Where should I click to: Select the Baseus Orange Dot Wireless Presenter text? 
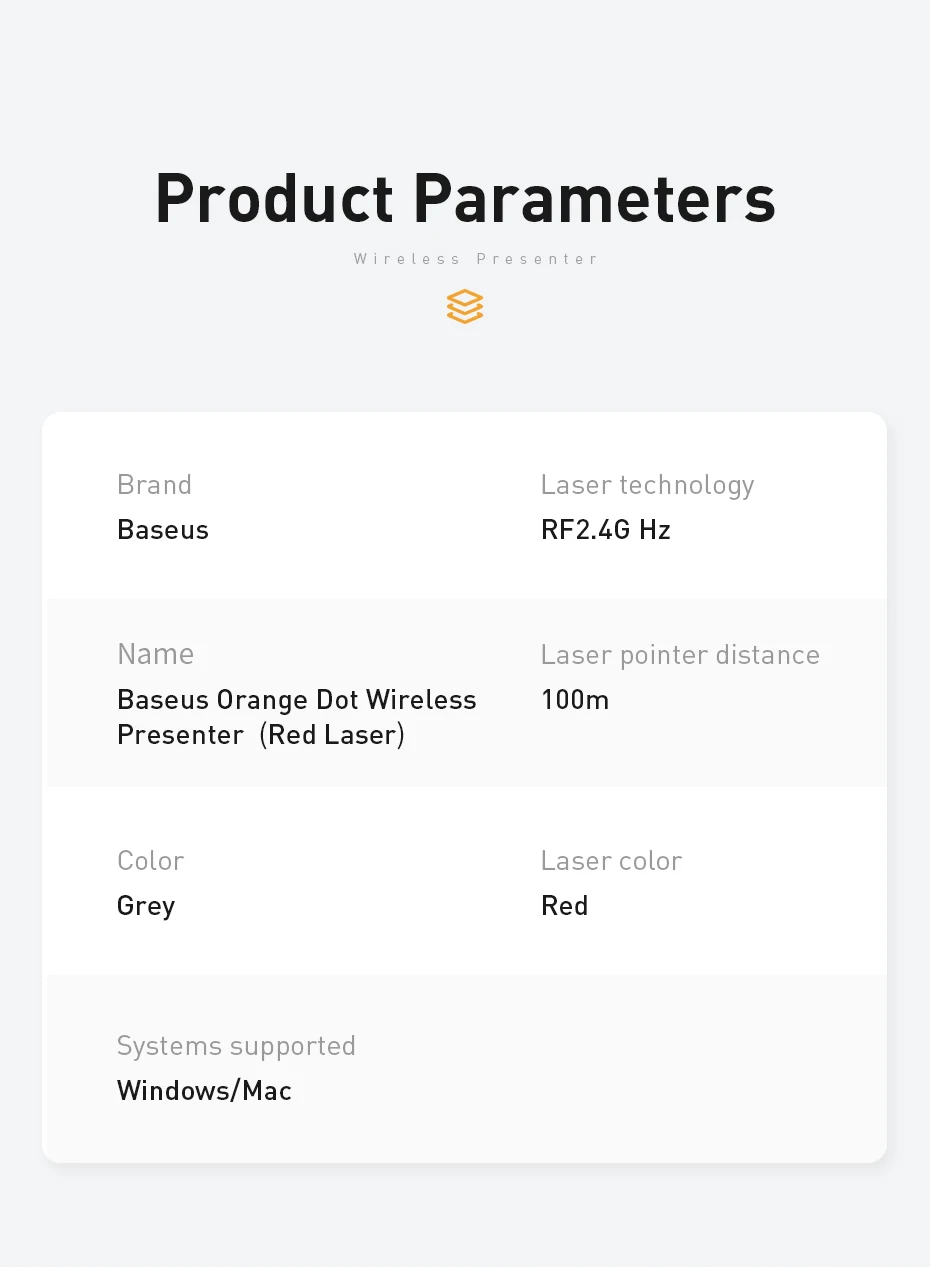[296, 700]
